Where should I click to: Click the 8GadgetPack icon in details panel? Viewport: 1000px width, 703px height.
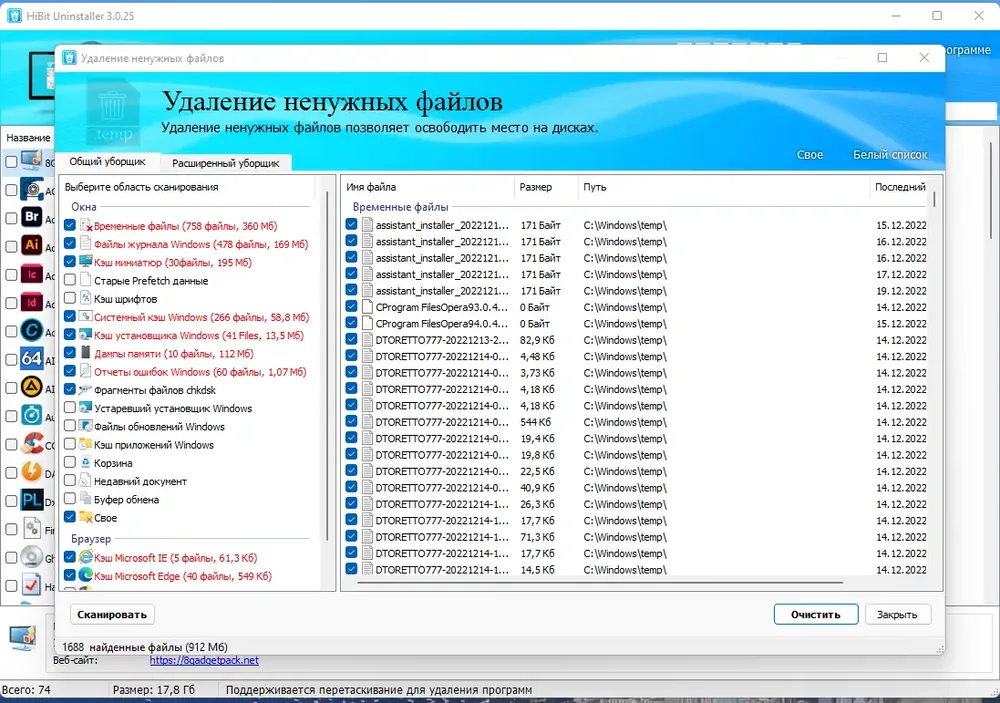(x=23, y=638)
